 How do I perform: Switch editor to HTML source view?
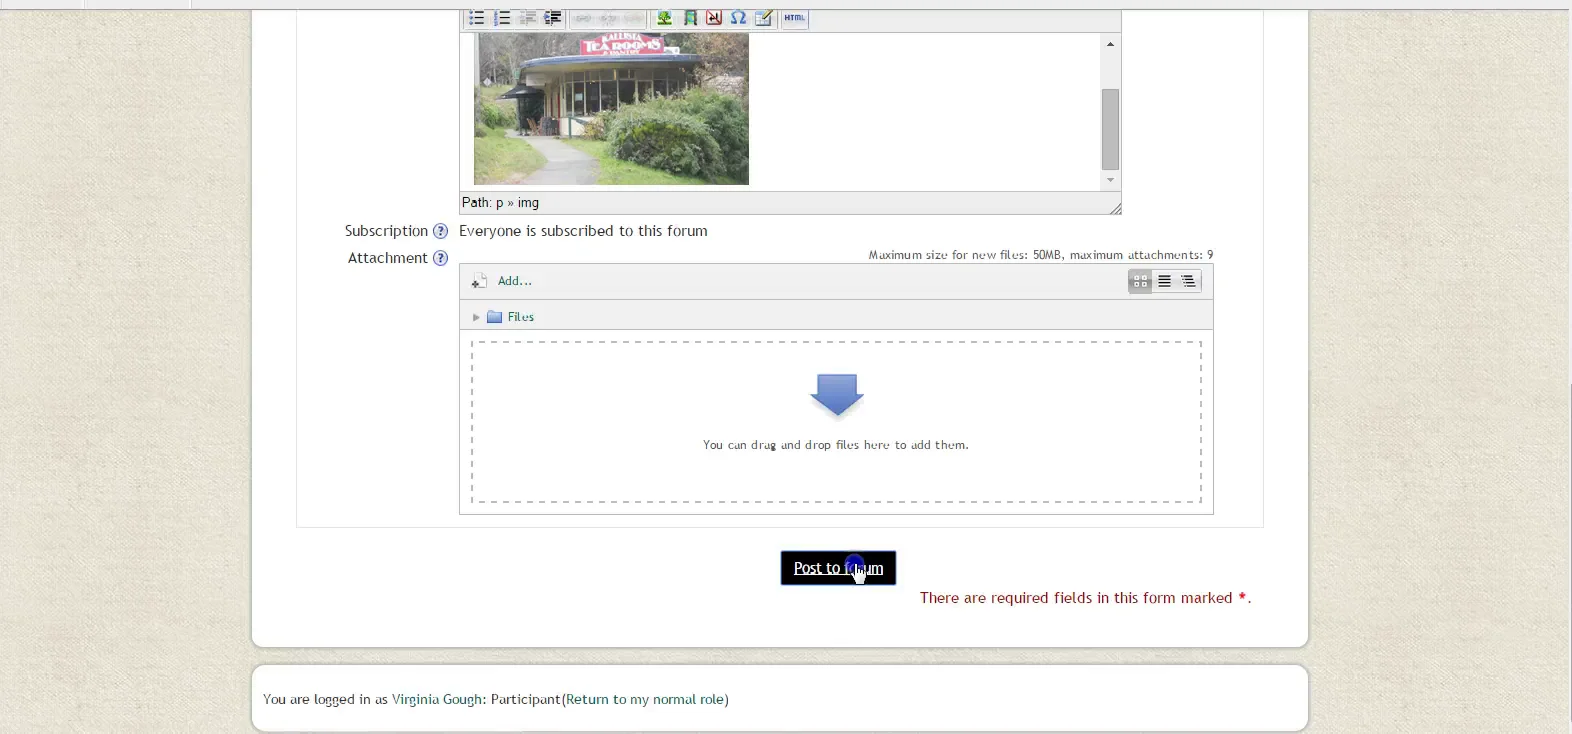click(795, 18)
